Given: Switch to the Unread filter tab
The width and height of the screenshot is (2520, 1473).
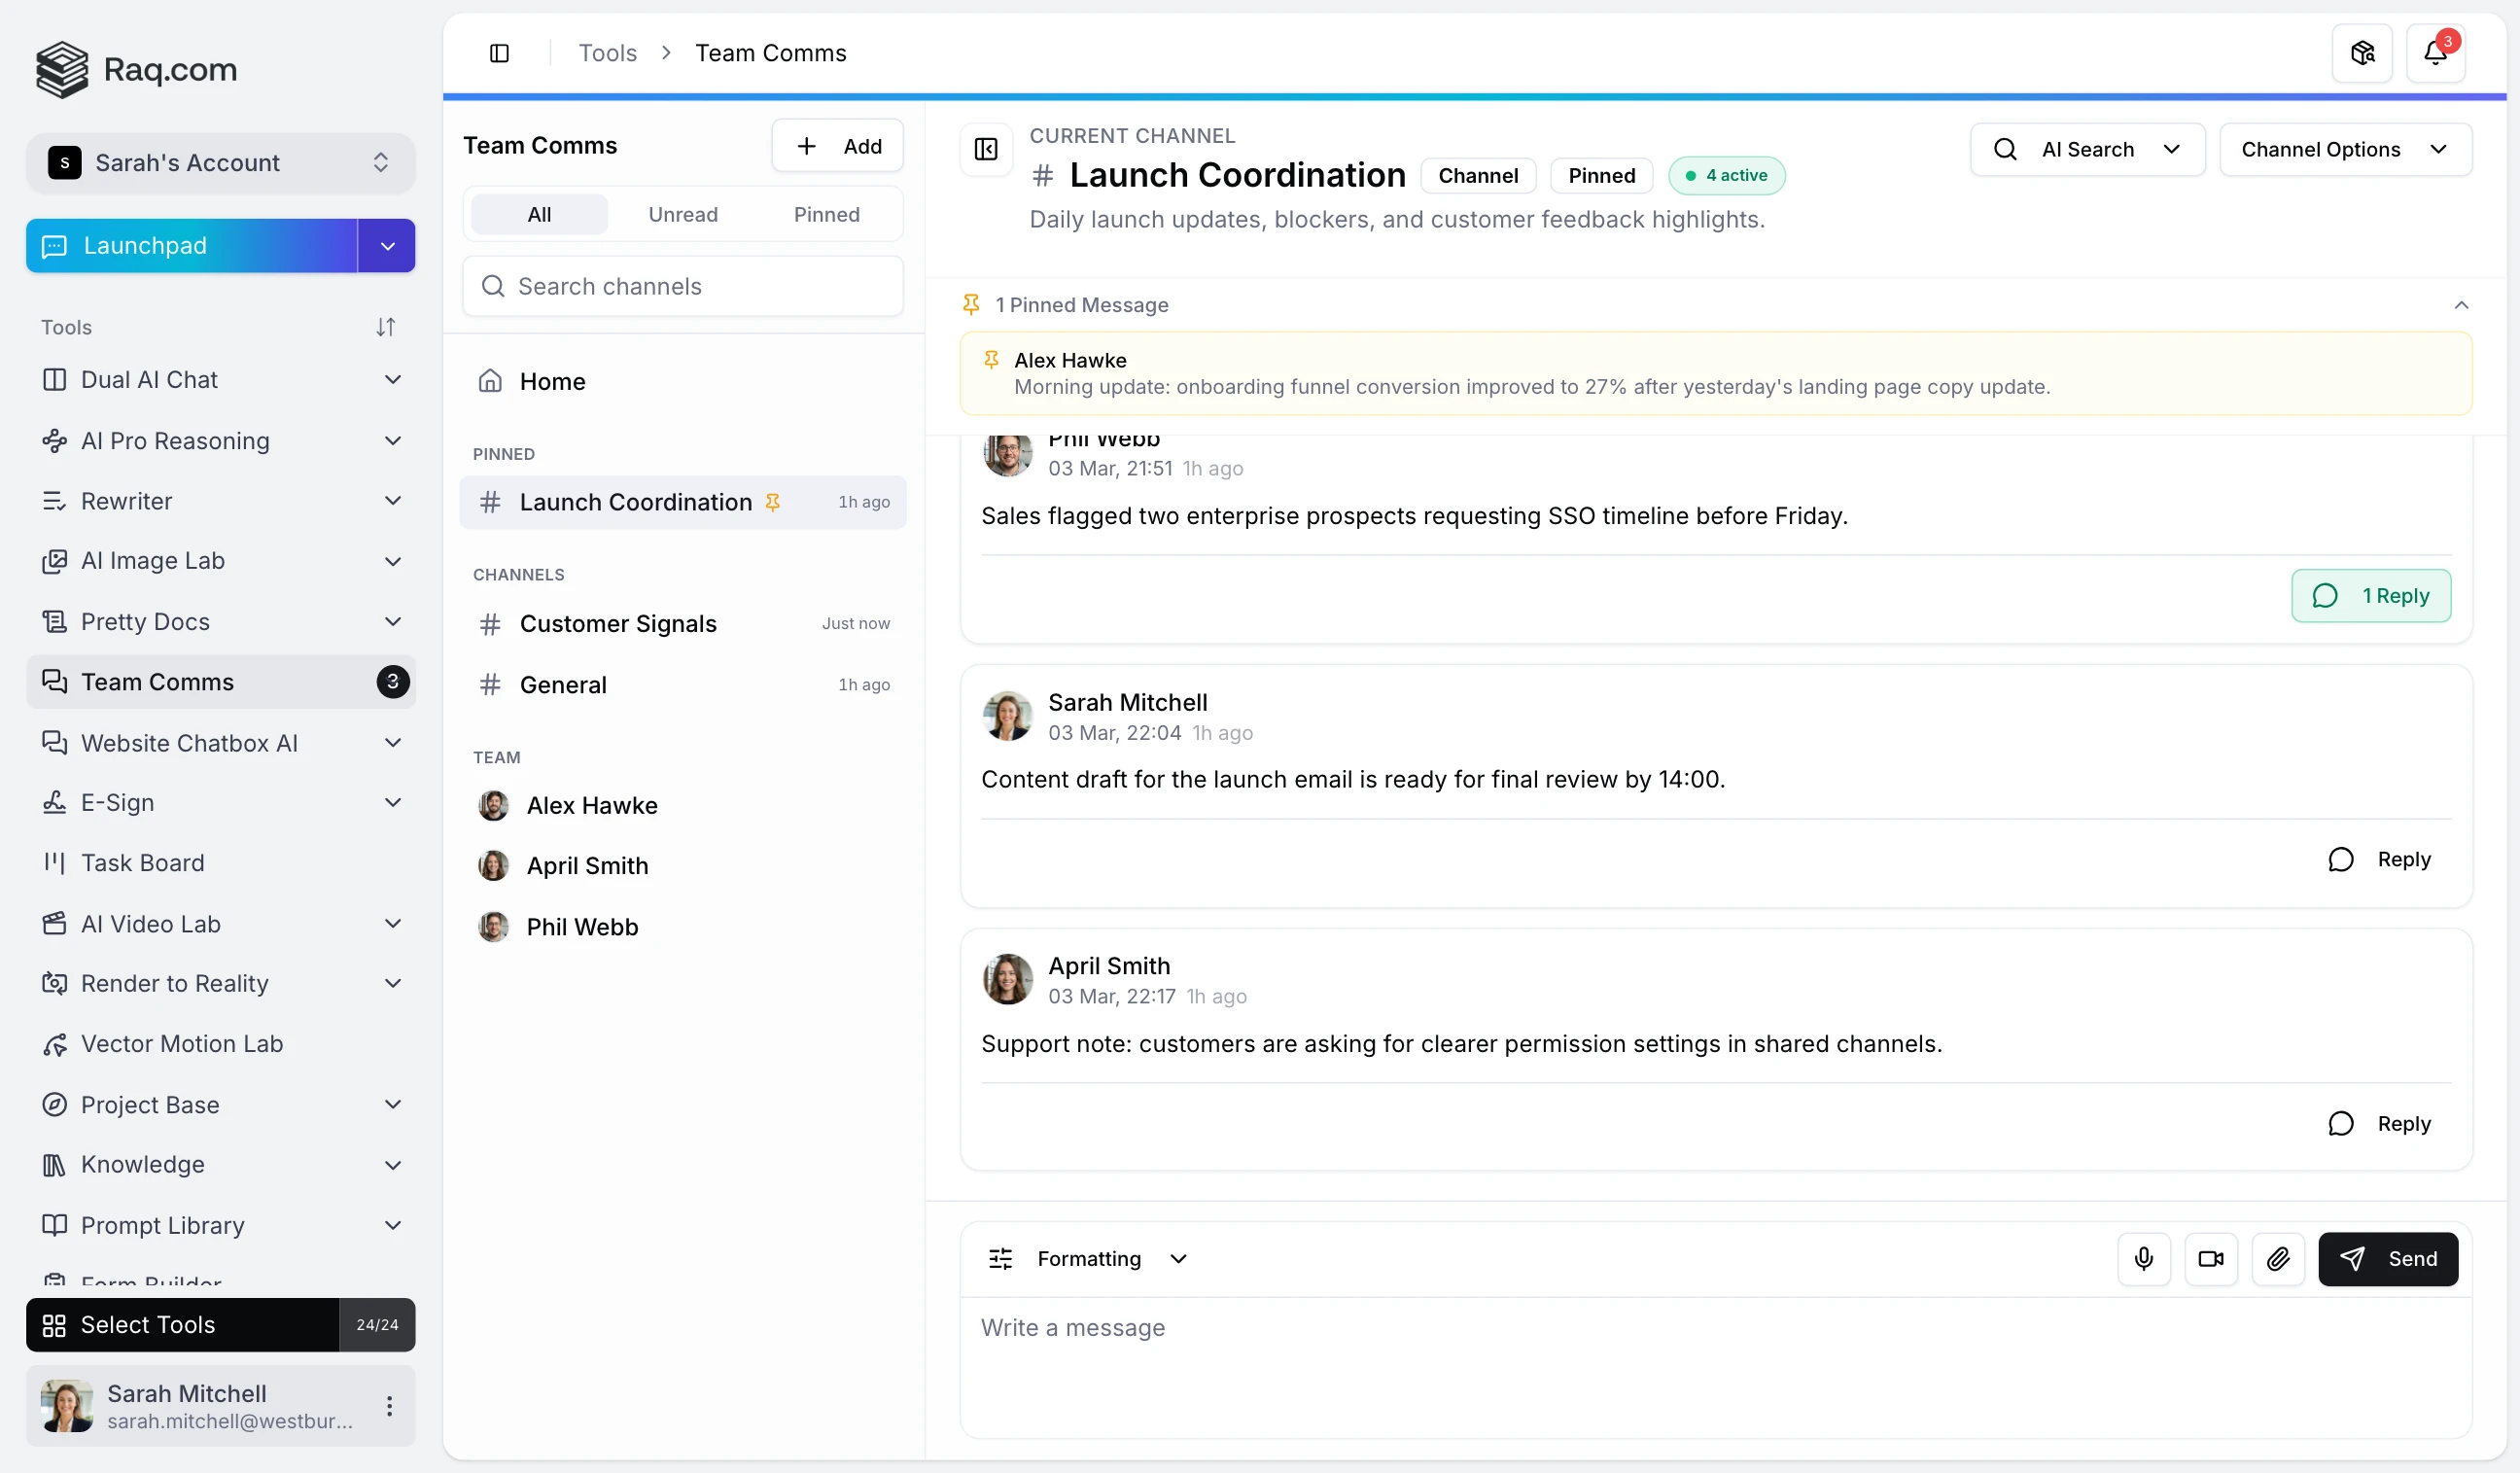Looking at the screenshot, I should click(x=683, y=214).
